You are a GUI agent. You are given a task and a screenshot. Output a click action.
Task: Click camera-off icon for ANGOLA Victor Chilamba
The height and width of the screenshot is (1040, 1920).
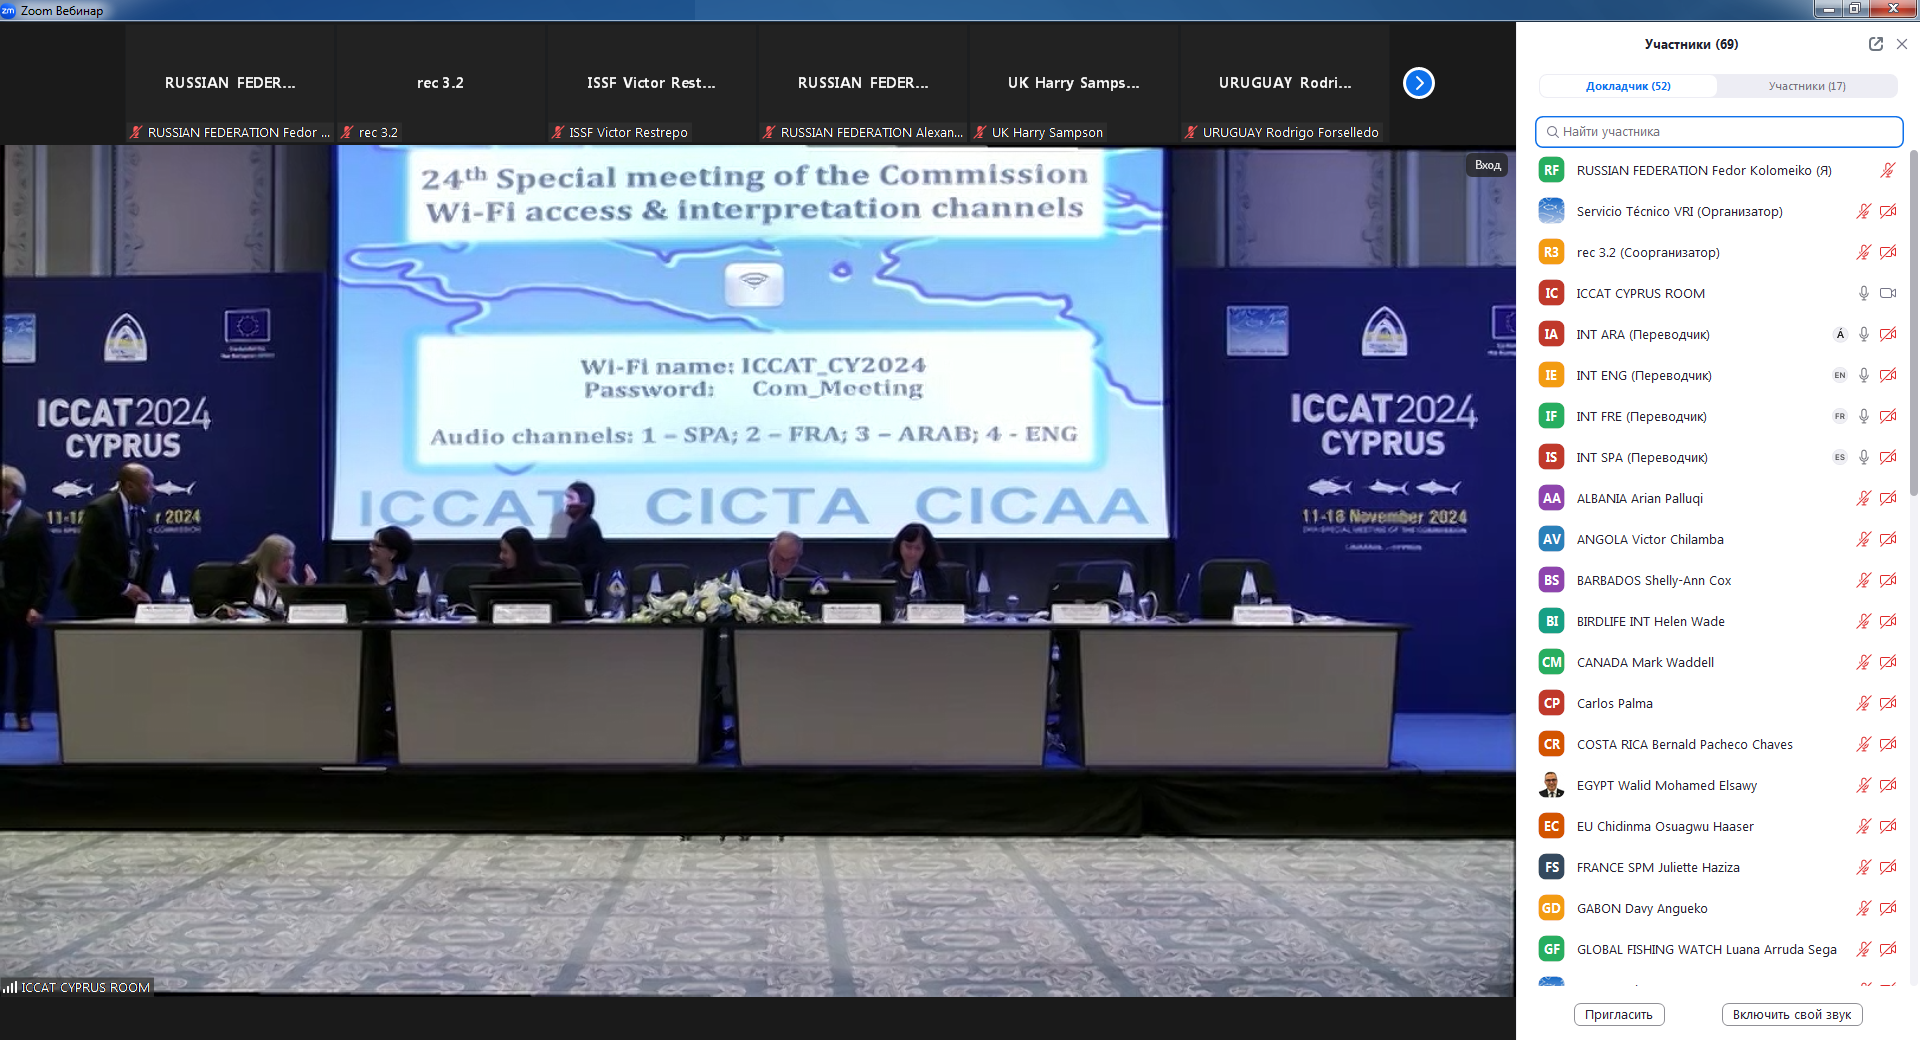[1887, 539]
